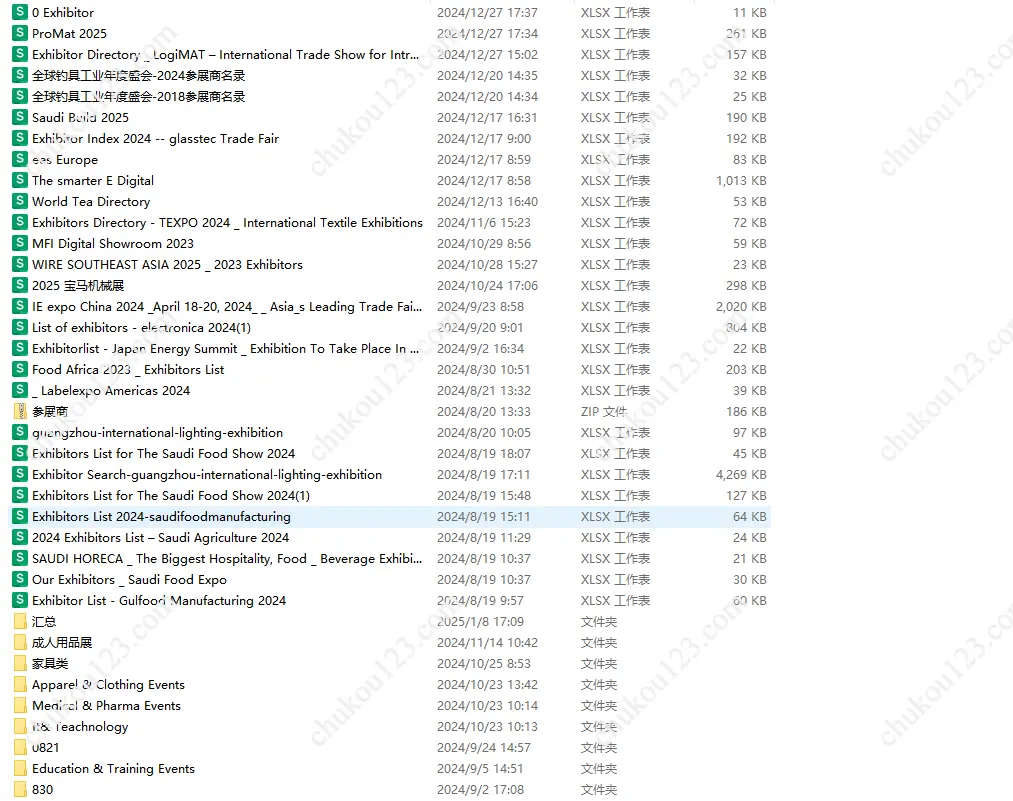The width and height of the screenshot is (1013, 801).
Task: Click the spreadsheet icon beside ProMat 2025
Action: point(20,34)
